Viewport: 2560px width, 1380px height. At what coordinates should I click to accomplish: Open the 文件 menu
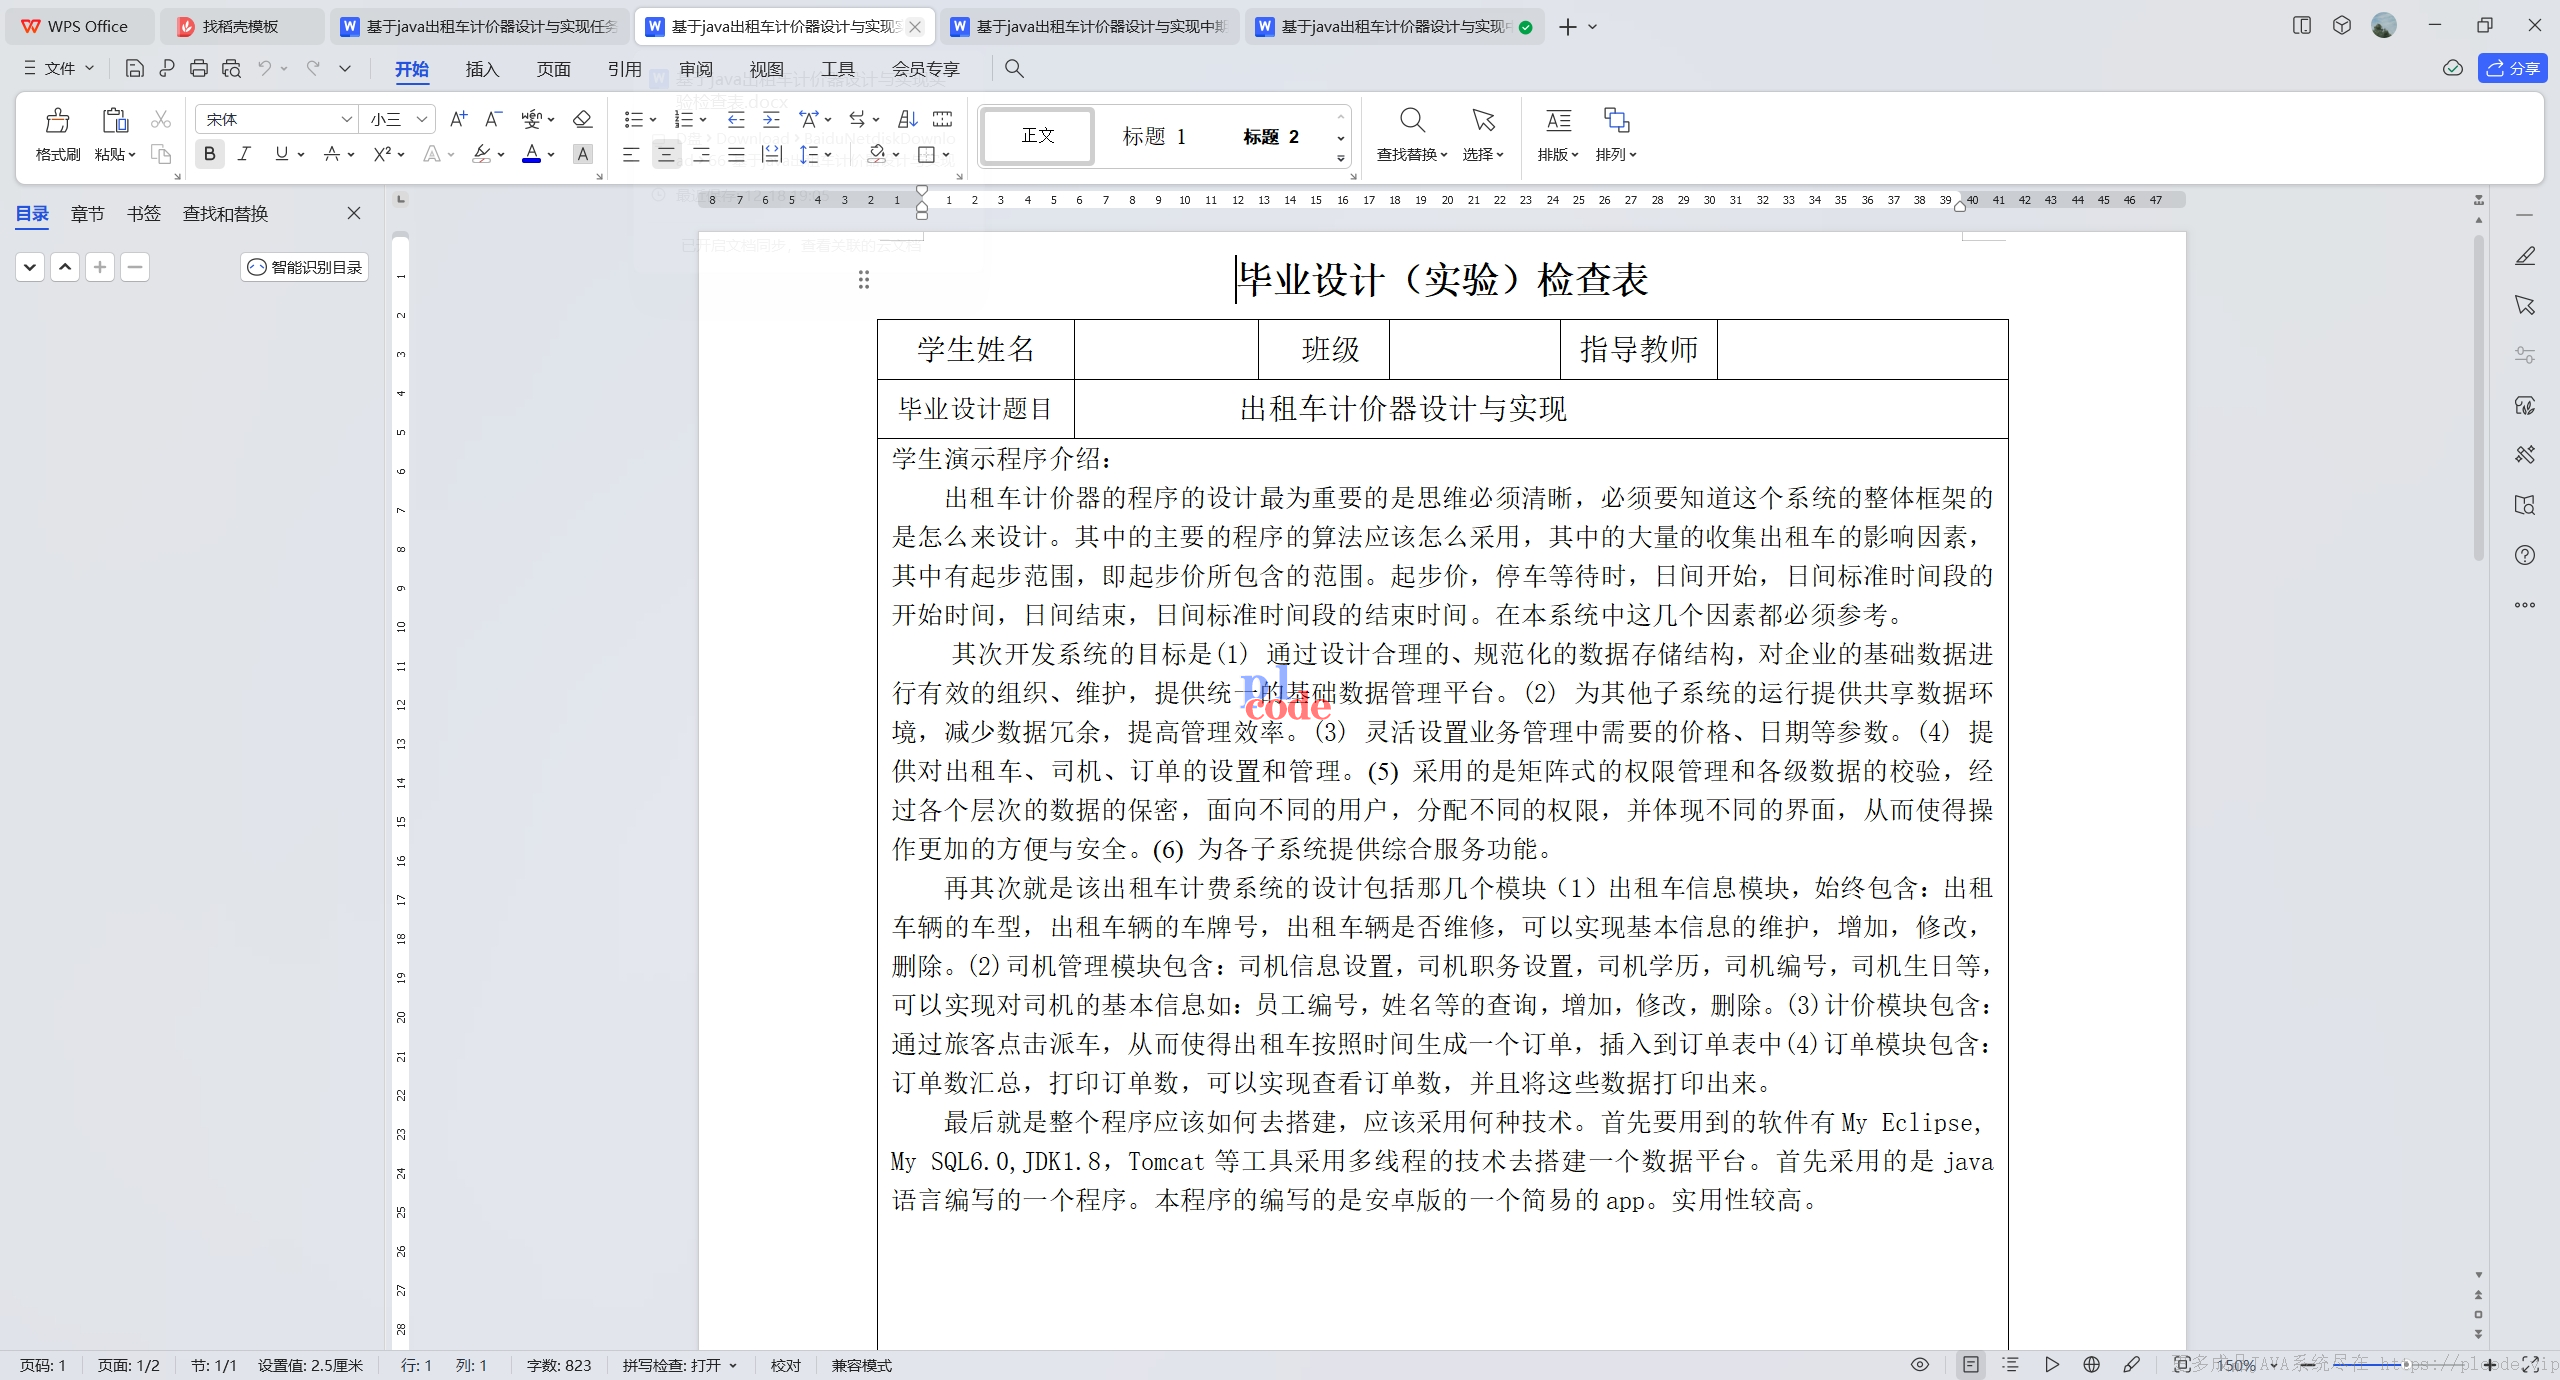point(59,68)
